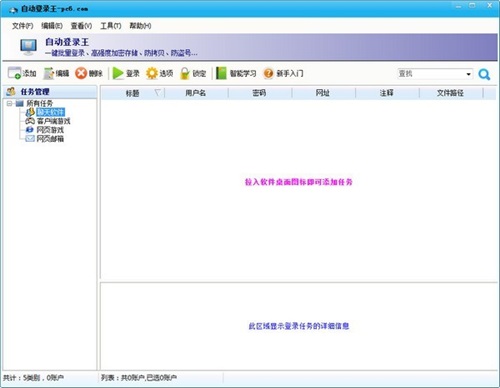The image size is (500, 388).
Task: Open the 文件(F) menu
Action: (23, 26)
